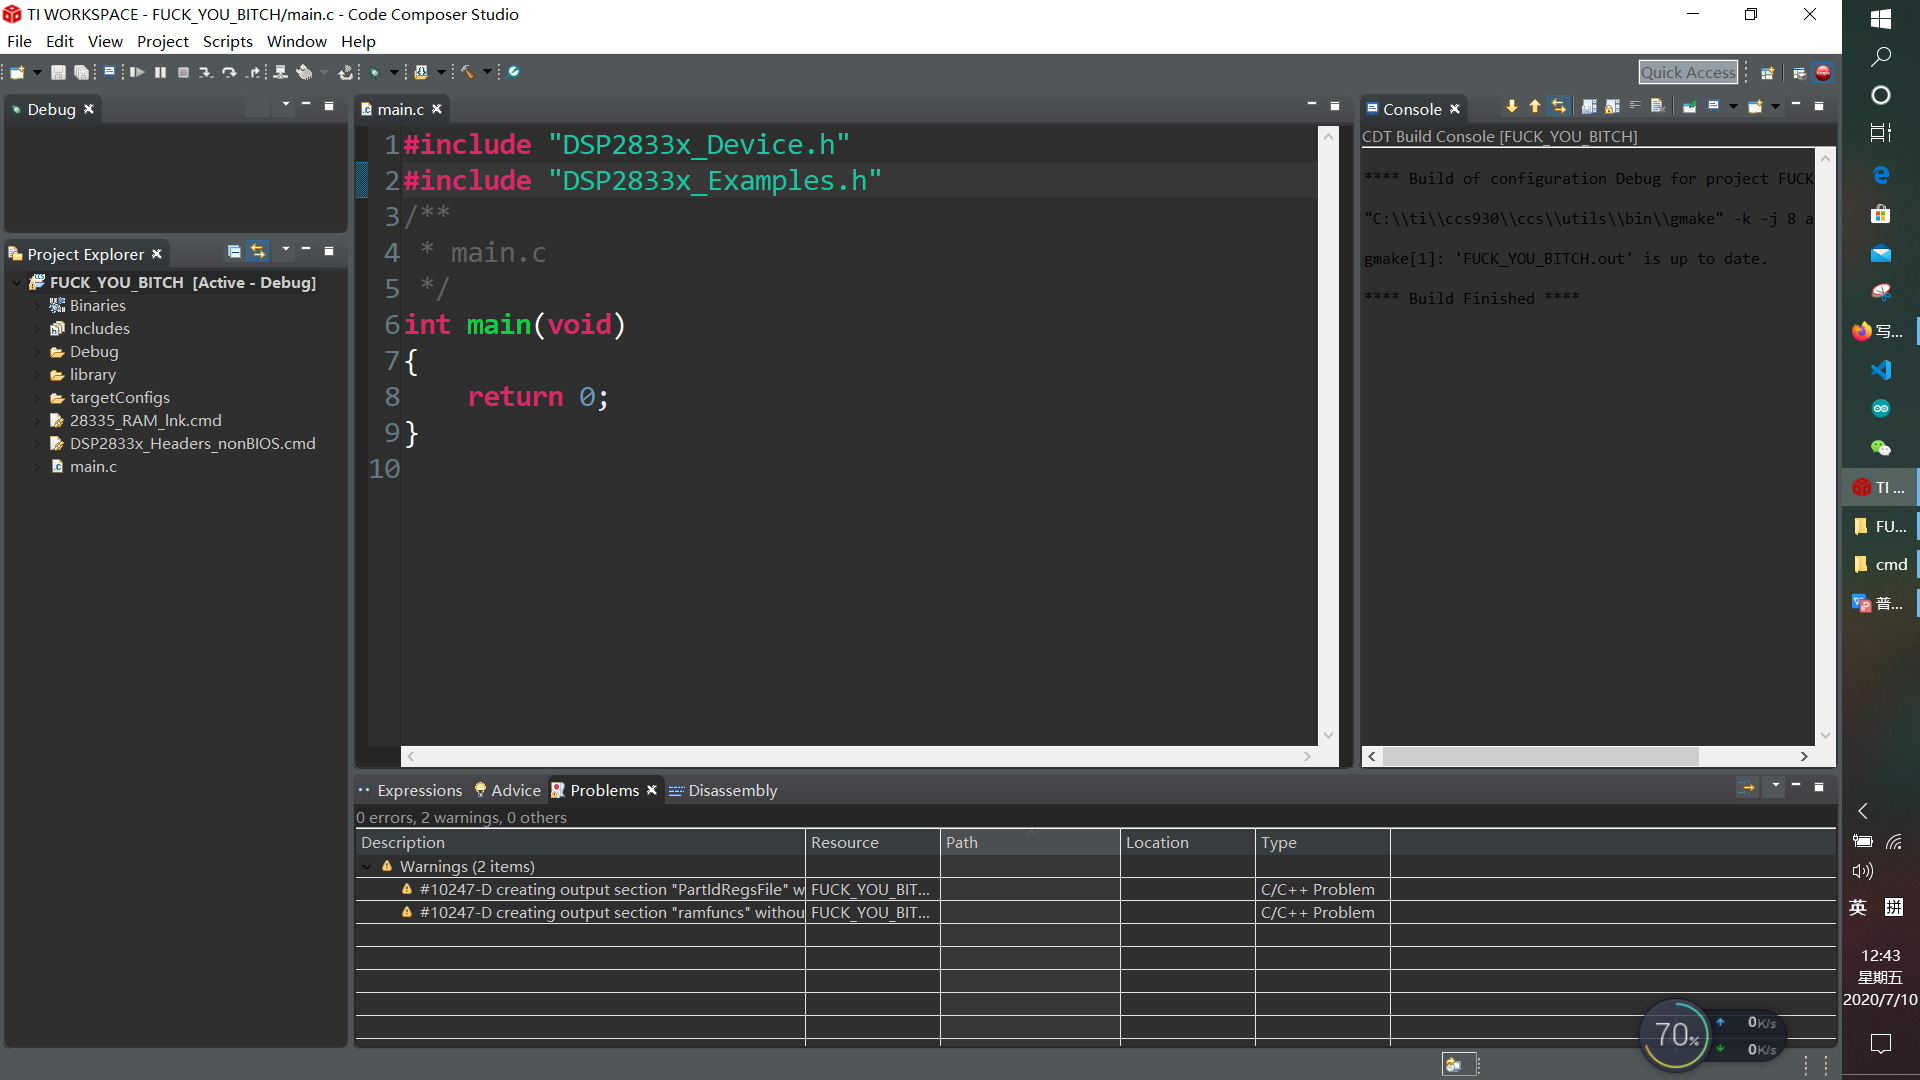Expand the Includes folder tree node
This screenshot has height=1080, width=1920.
(38, 329)
